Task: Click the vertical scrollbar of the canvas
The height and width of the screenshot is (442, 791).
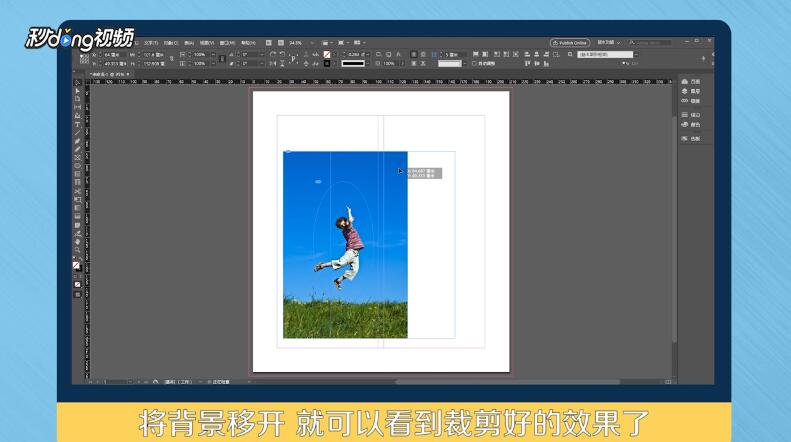Action: click(x=674, y=230)
